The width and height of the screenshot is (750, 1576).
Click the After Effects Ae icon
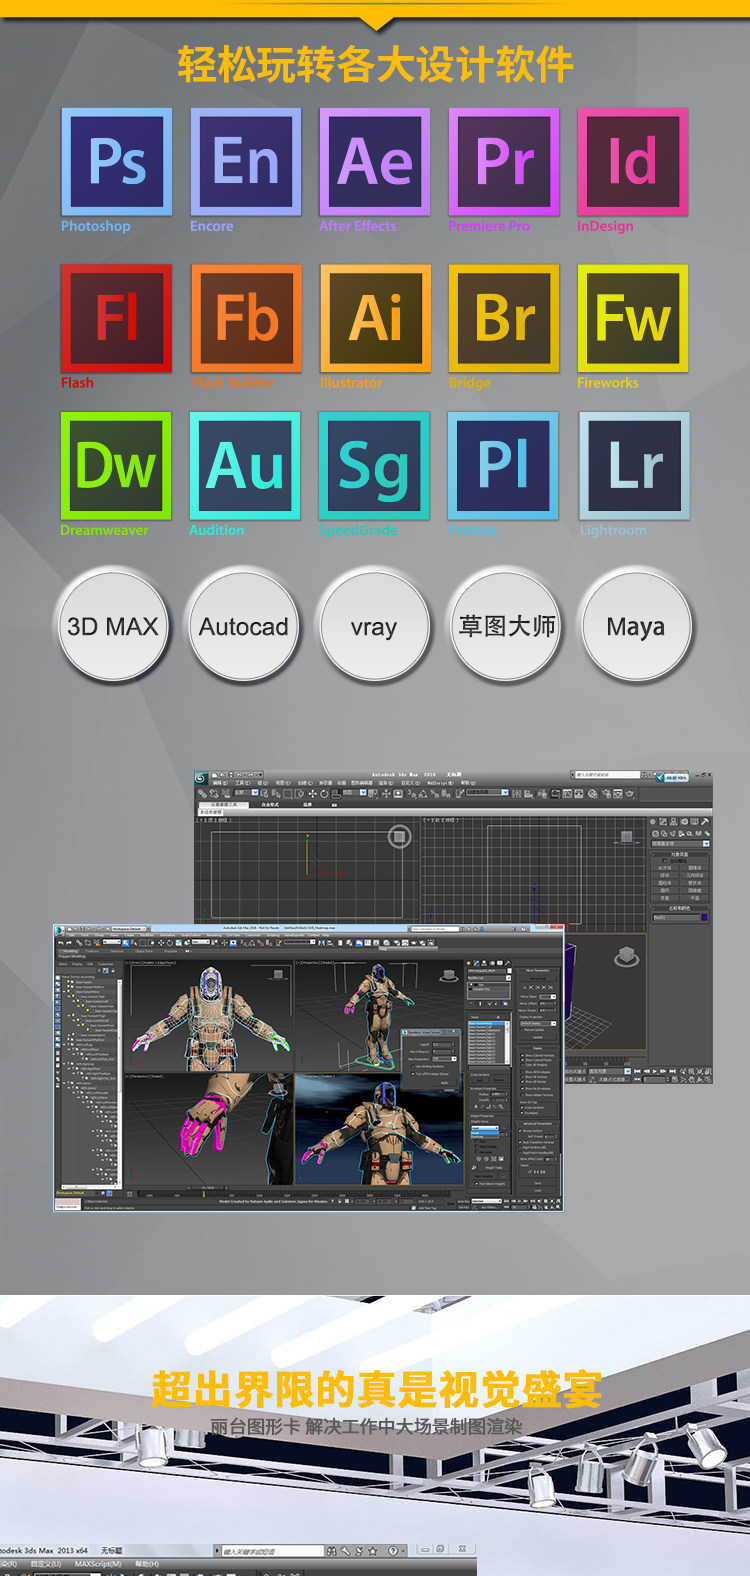tap(375, 162)
